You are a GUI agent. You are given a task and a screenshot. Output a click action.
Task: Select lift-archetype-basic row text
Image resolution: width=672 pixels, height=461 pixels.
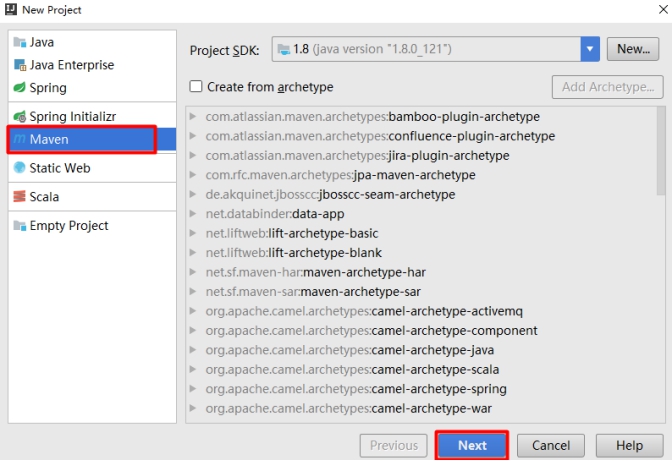pyautogui.click(x=292, y=233)
